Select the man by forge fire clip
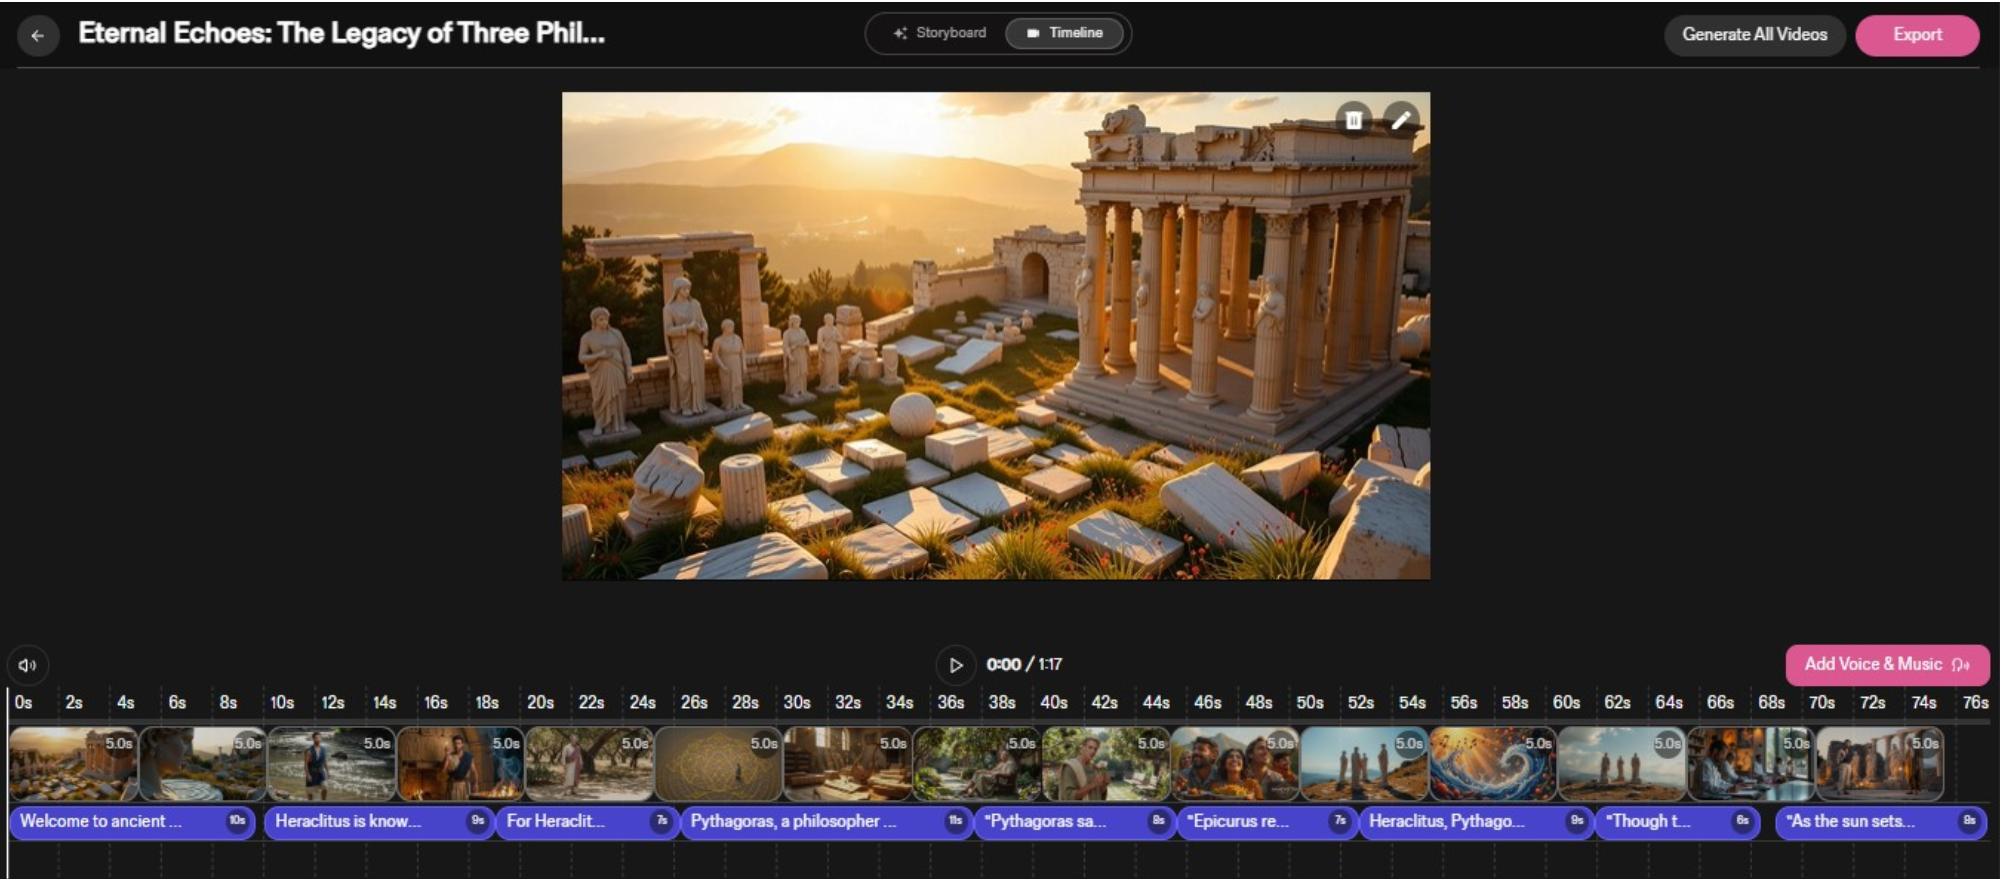 tap(460, 764)
